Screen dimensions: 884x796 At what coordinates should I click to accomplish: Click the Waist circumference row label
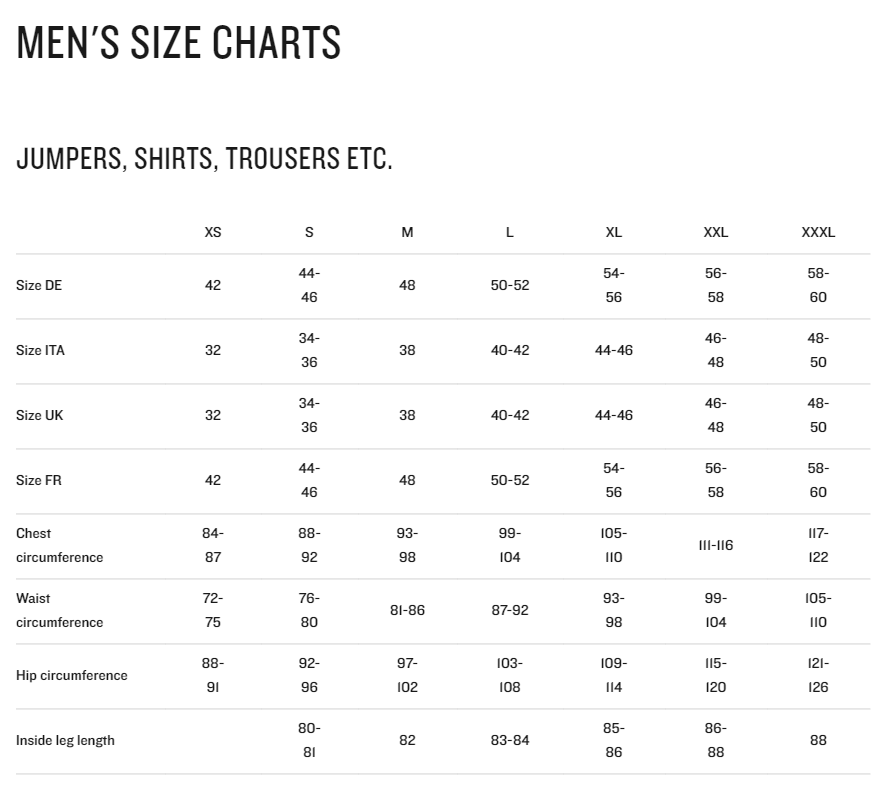pyautogui.click(x=60, y=610)
